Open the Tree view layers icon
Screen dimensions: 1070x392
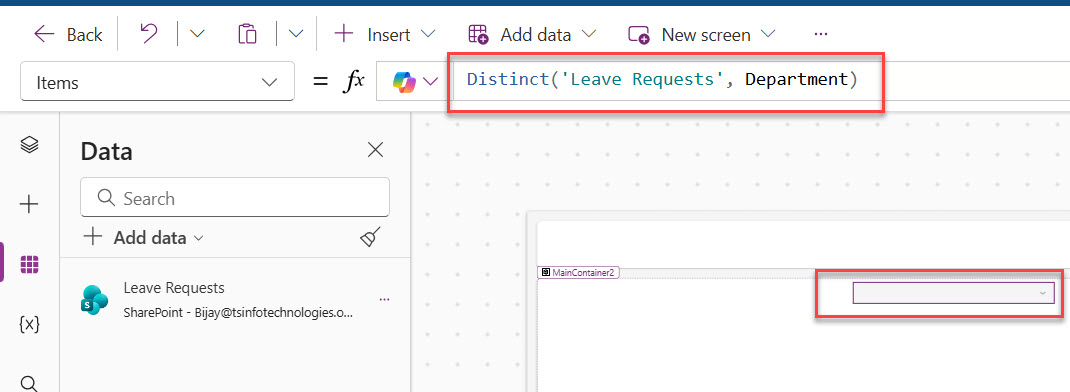[x=29, y=145]
